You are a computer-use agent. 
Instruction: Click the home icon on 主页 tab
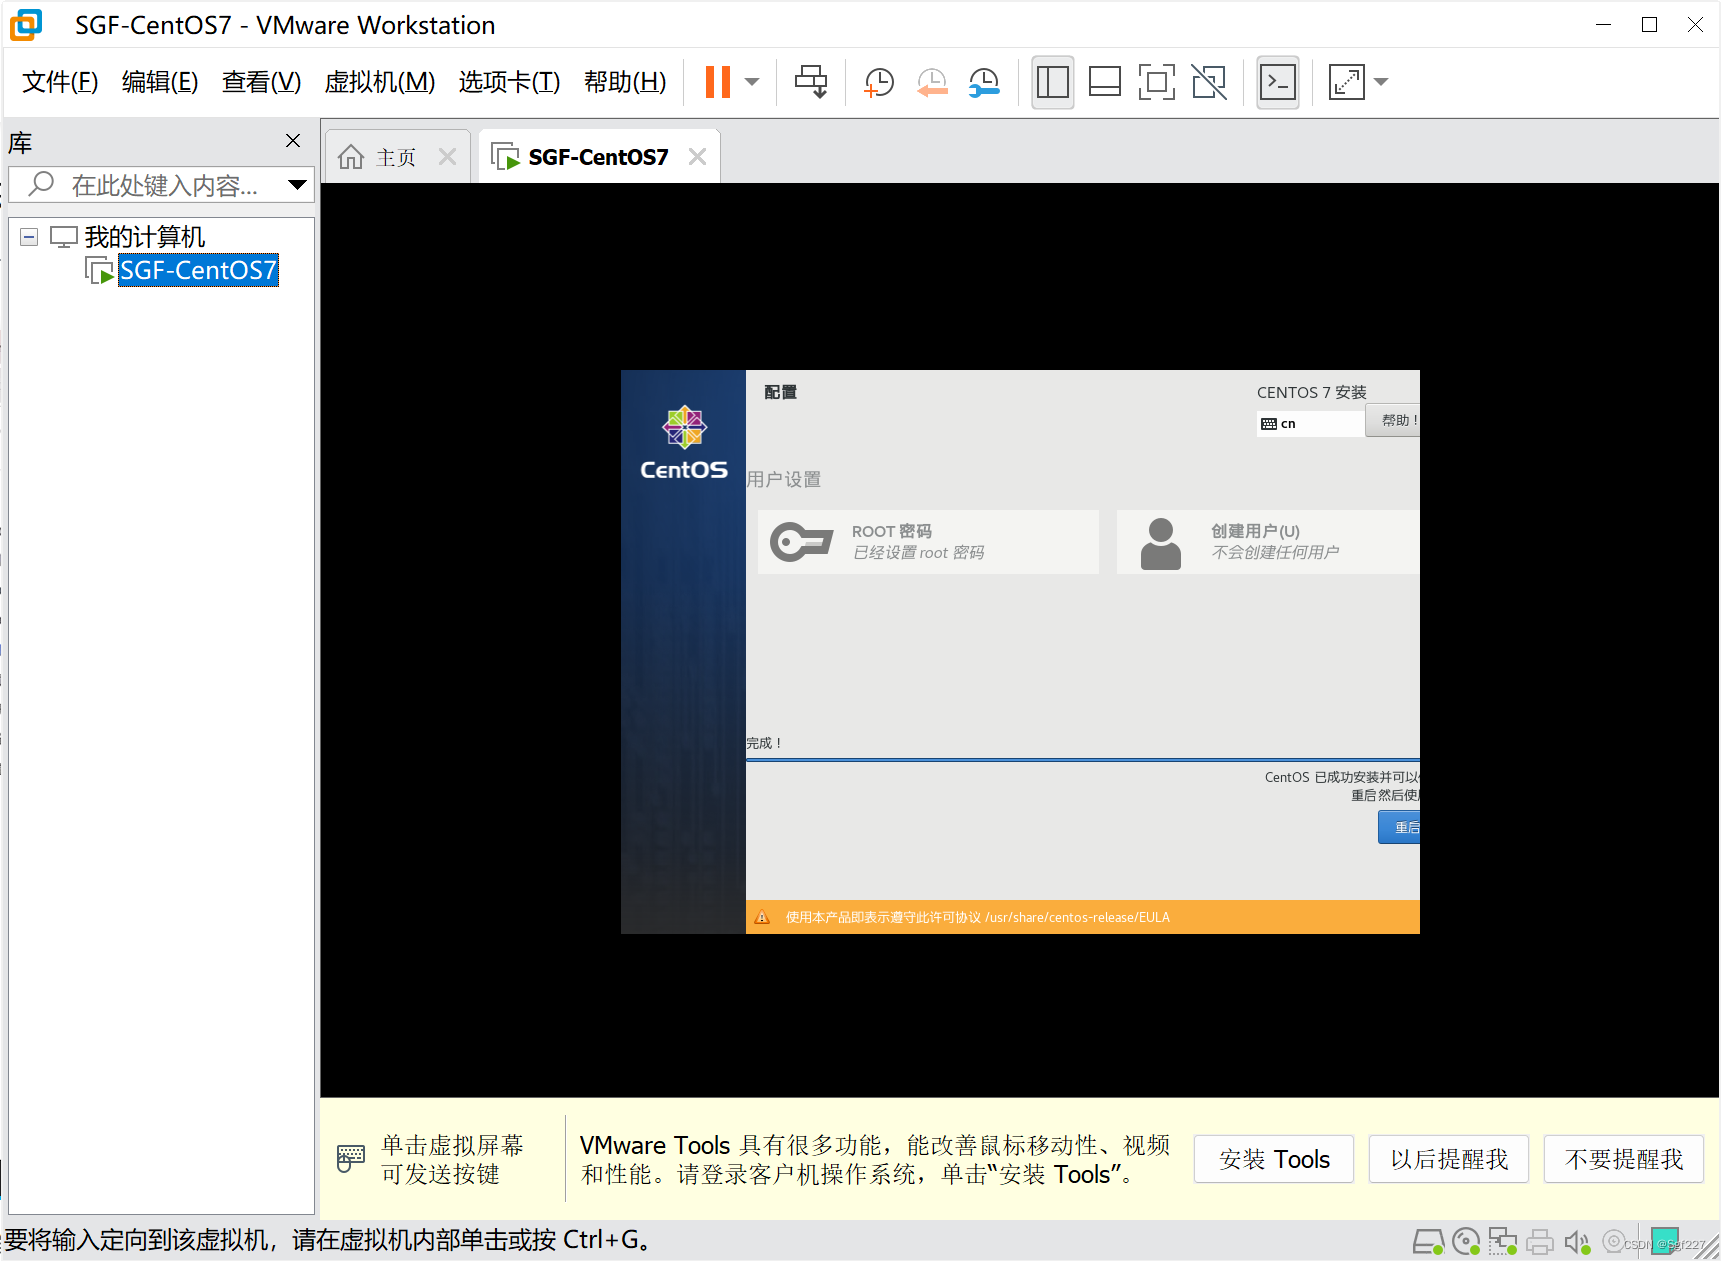(x=351, y=157)
